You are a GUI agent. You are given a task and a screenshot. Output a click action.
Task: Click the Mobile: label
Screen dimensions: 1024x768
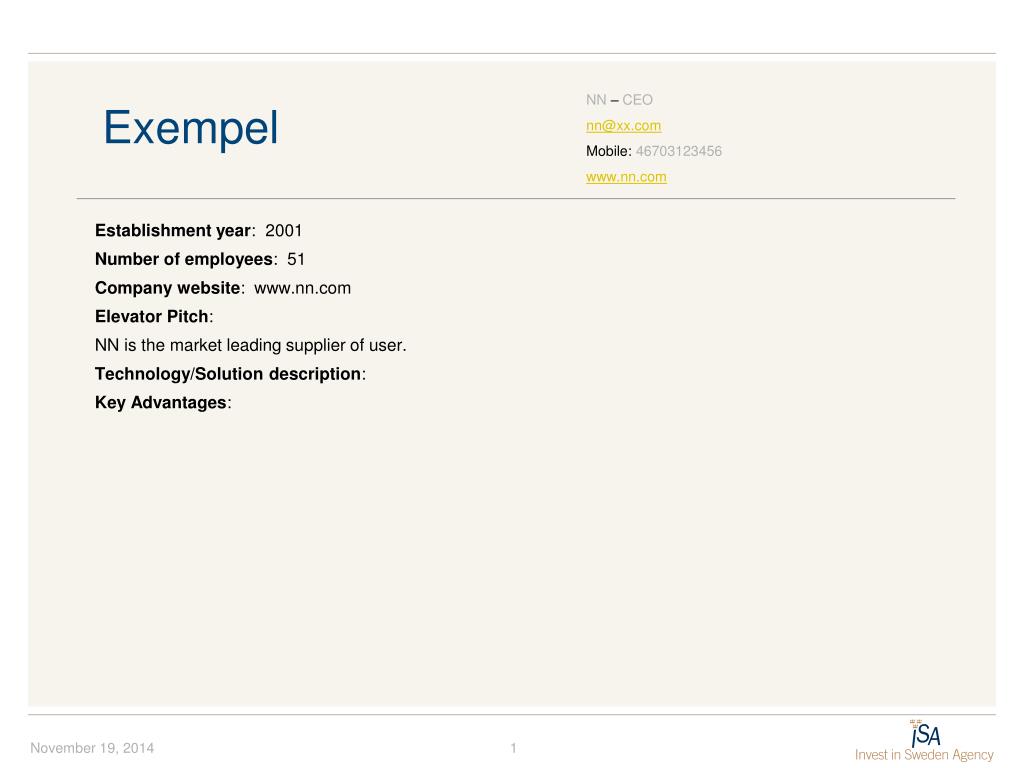click(609, 151)
